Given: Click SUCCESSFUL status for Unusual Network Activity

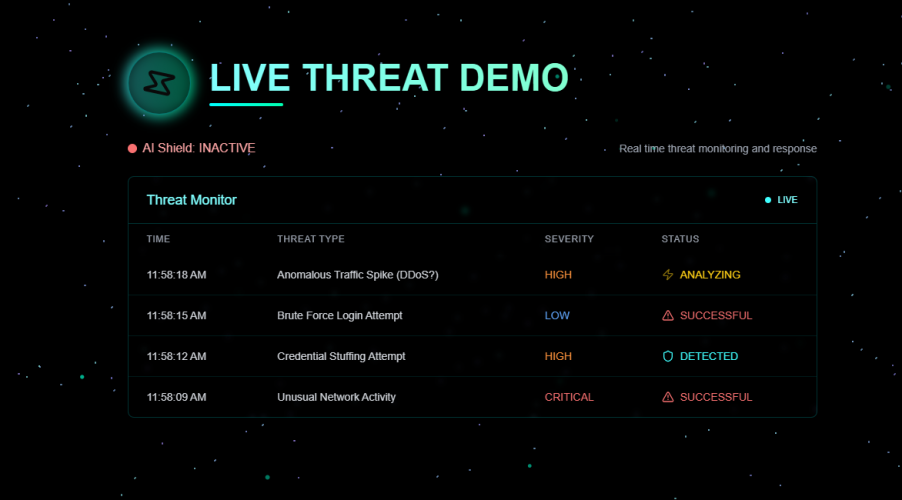Looking at the screenshot, I should point(716,397).
